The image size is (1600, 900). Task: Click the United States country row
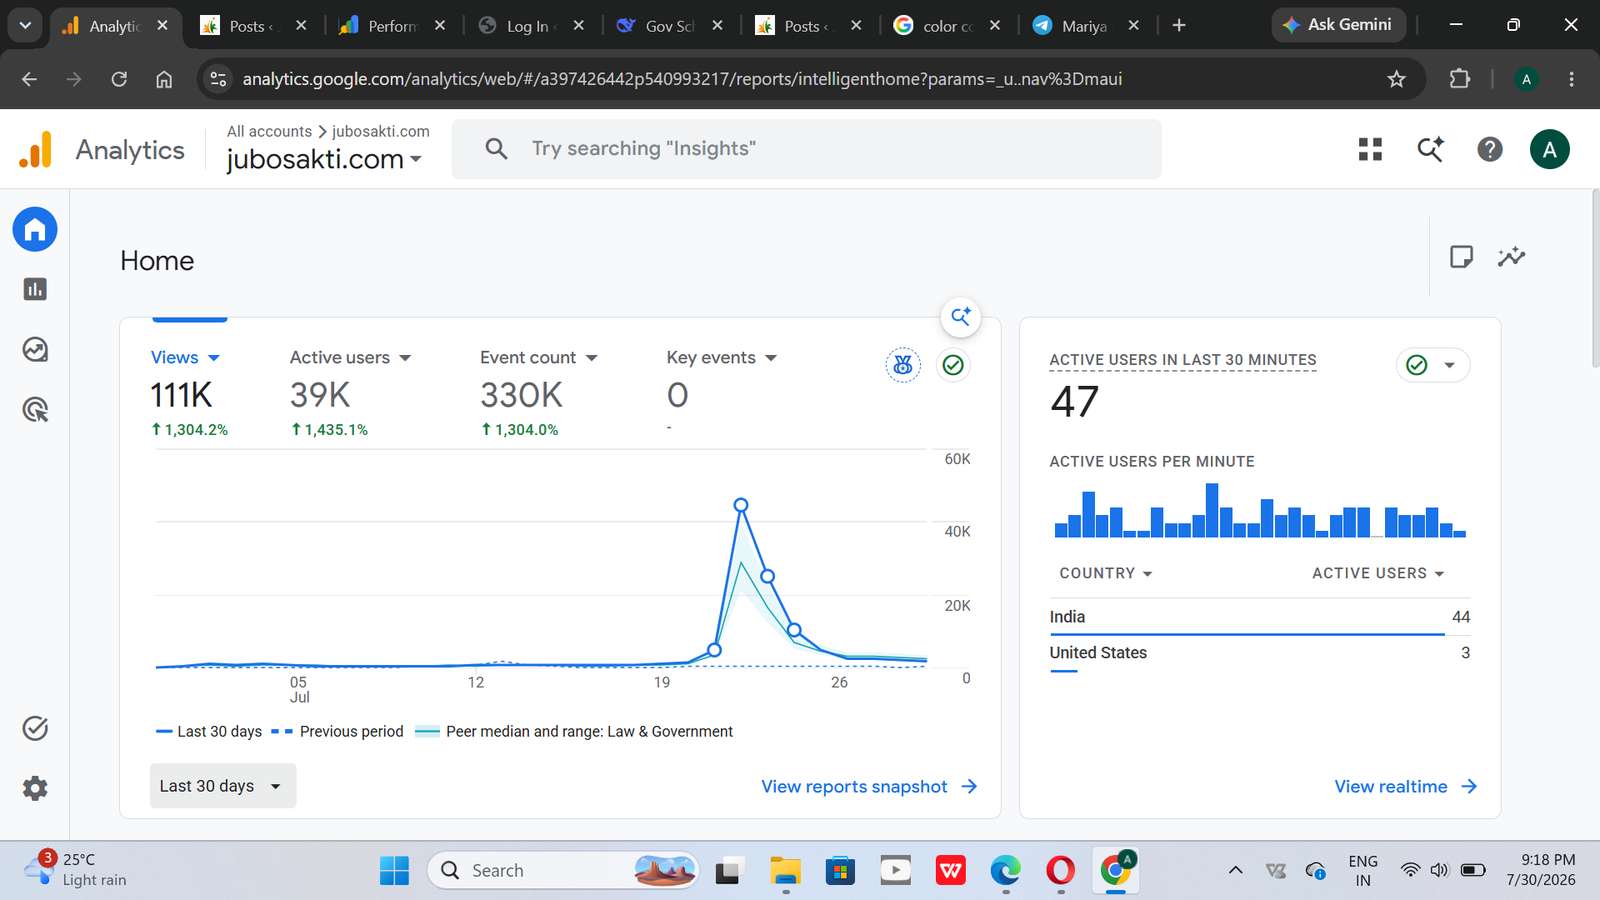coord(1260,653)
